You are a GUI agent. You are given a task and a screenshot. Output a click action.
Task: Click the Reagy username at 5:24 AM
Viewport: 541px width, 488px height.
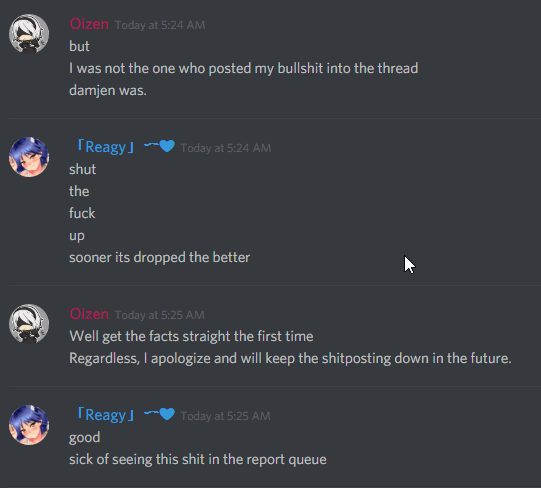coord(105,147)
